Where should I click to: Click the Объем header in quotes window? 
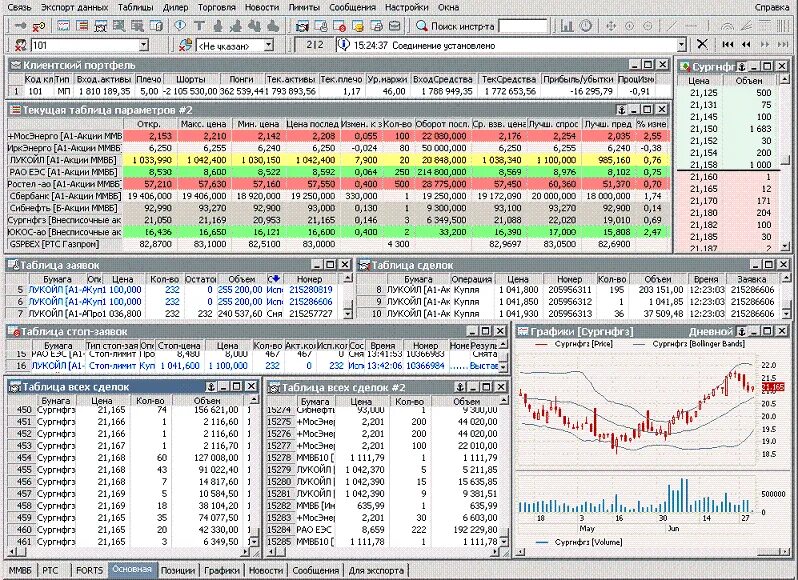749,80
